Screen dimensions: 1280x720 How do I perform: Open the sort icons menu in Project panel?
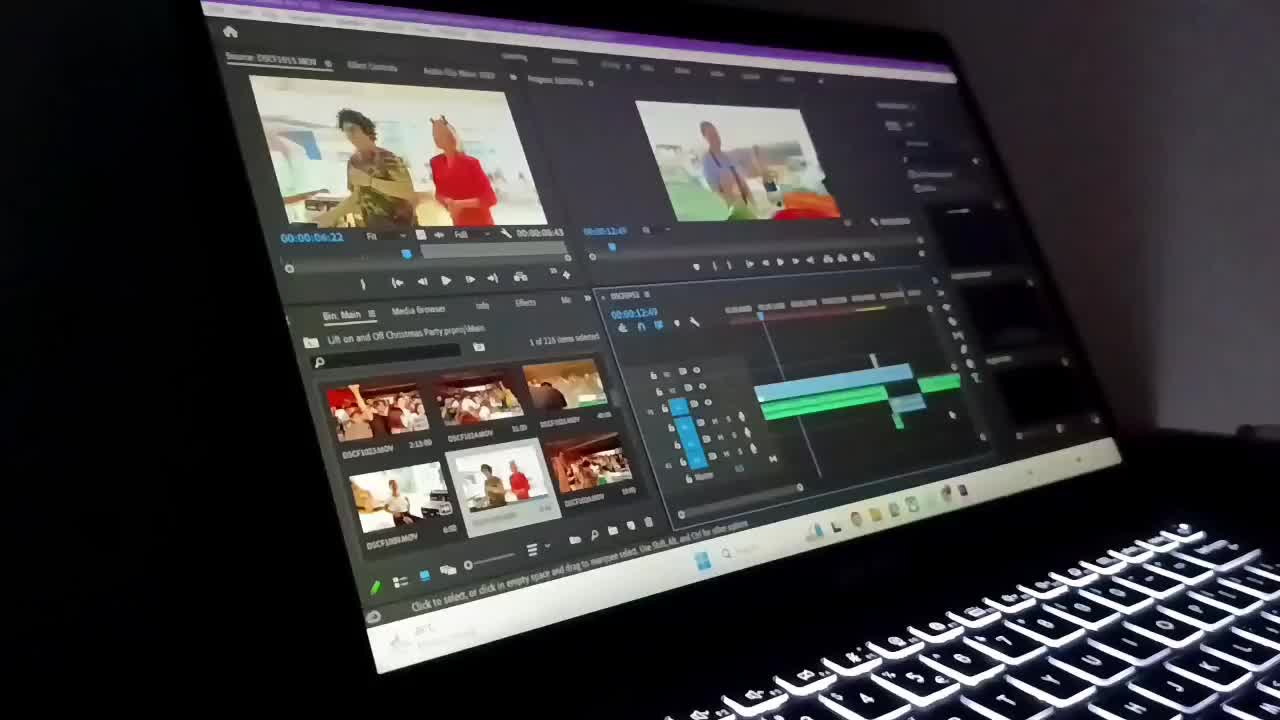pyautogui.click(x=536, y=548)
